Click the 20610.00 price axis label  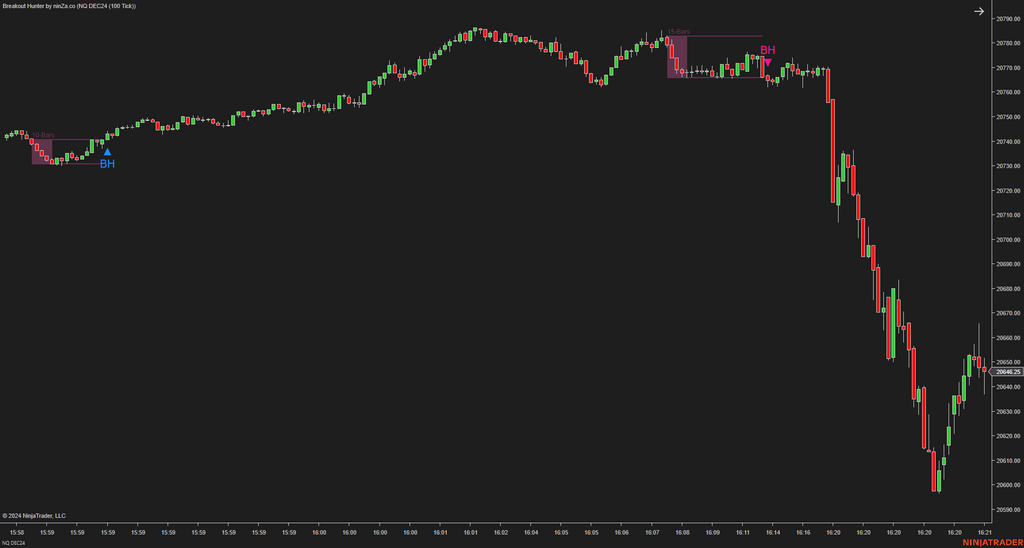1008,460
